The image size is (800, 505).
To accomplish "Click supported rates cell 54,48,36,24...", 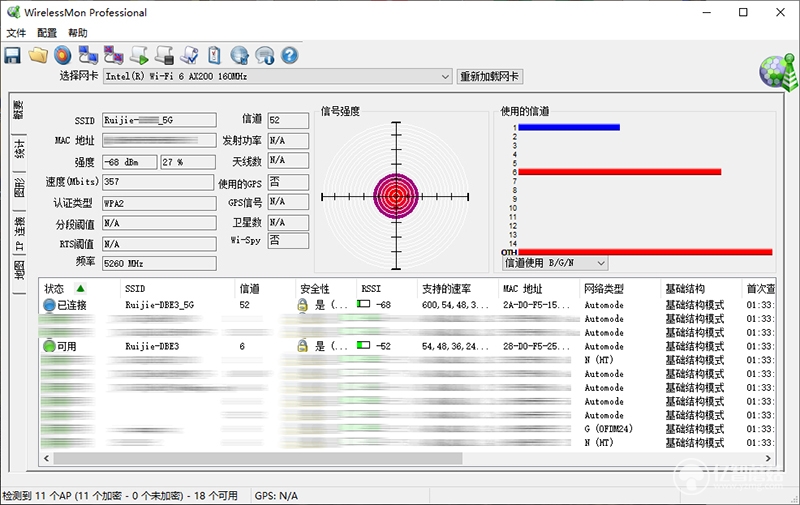I will [455, 346].
